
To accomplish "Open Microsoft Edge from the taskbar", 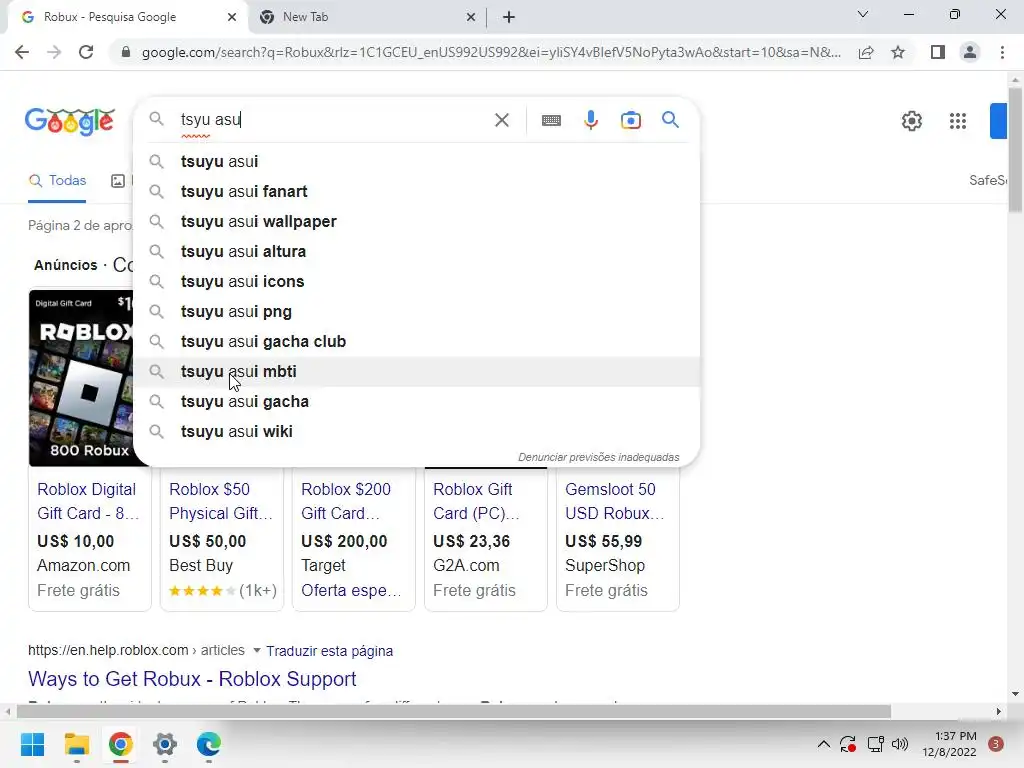I will [209, 744].
